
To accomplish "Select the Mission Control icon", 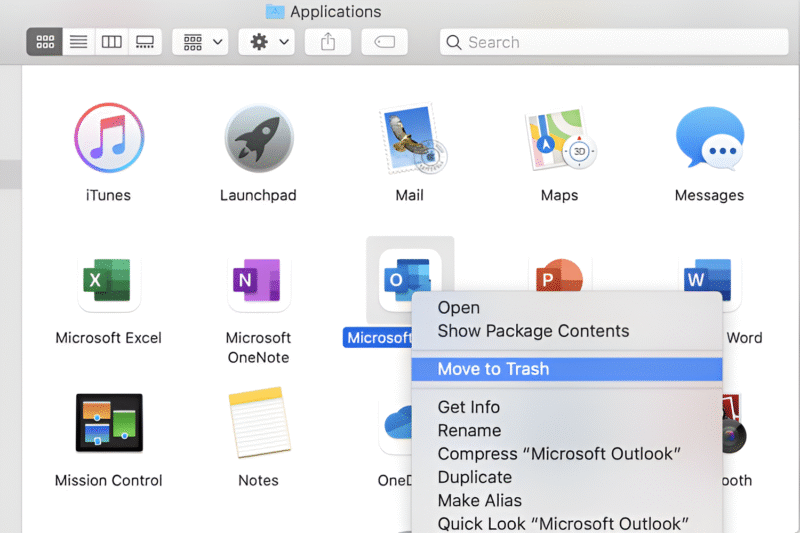I will (x=109, y=423).
